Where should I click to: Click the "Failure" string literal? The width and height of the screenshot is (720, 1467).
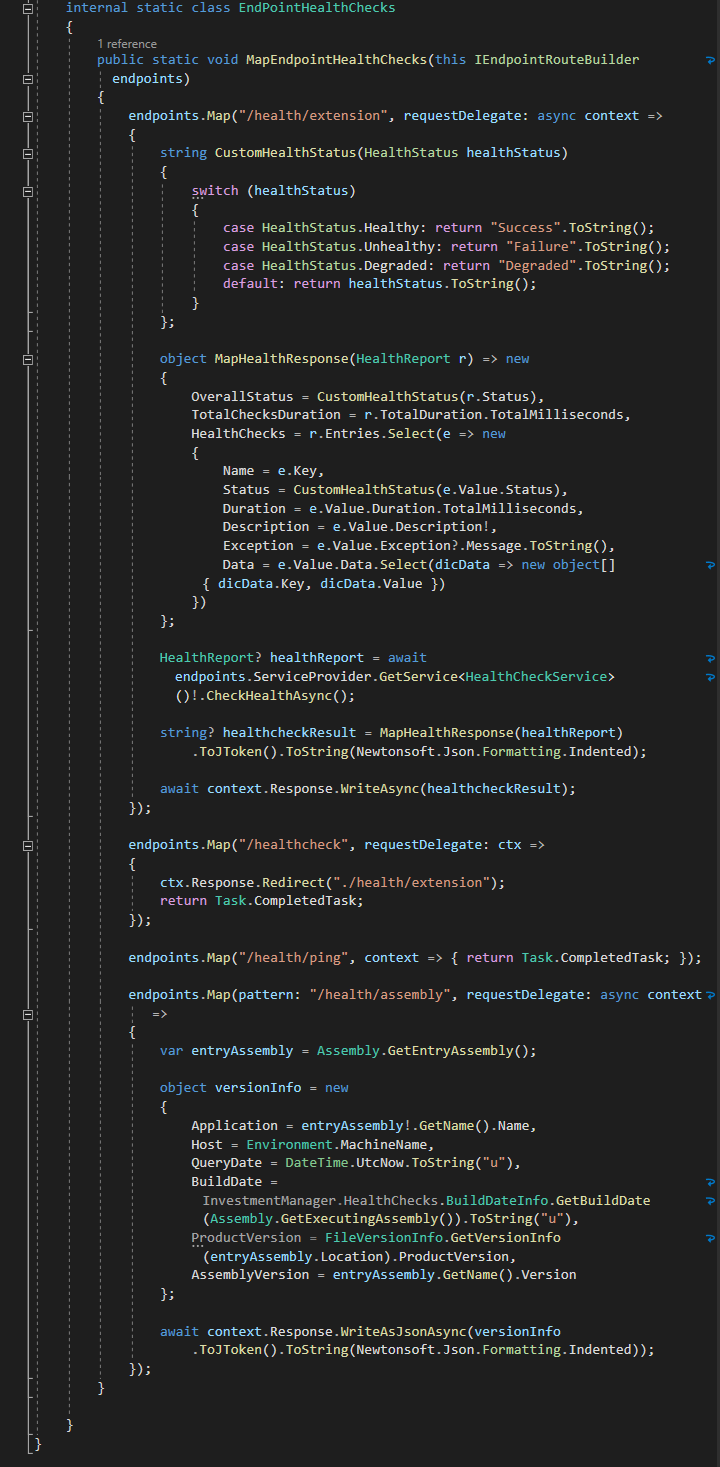click(x=541, y=247)
